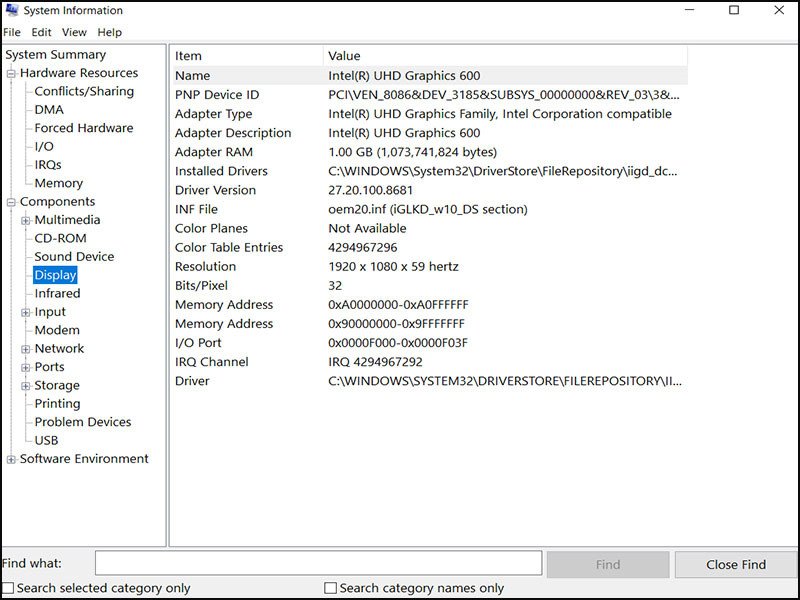
Task: Collapse the Components tree node
Action: (11, 202)
